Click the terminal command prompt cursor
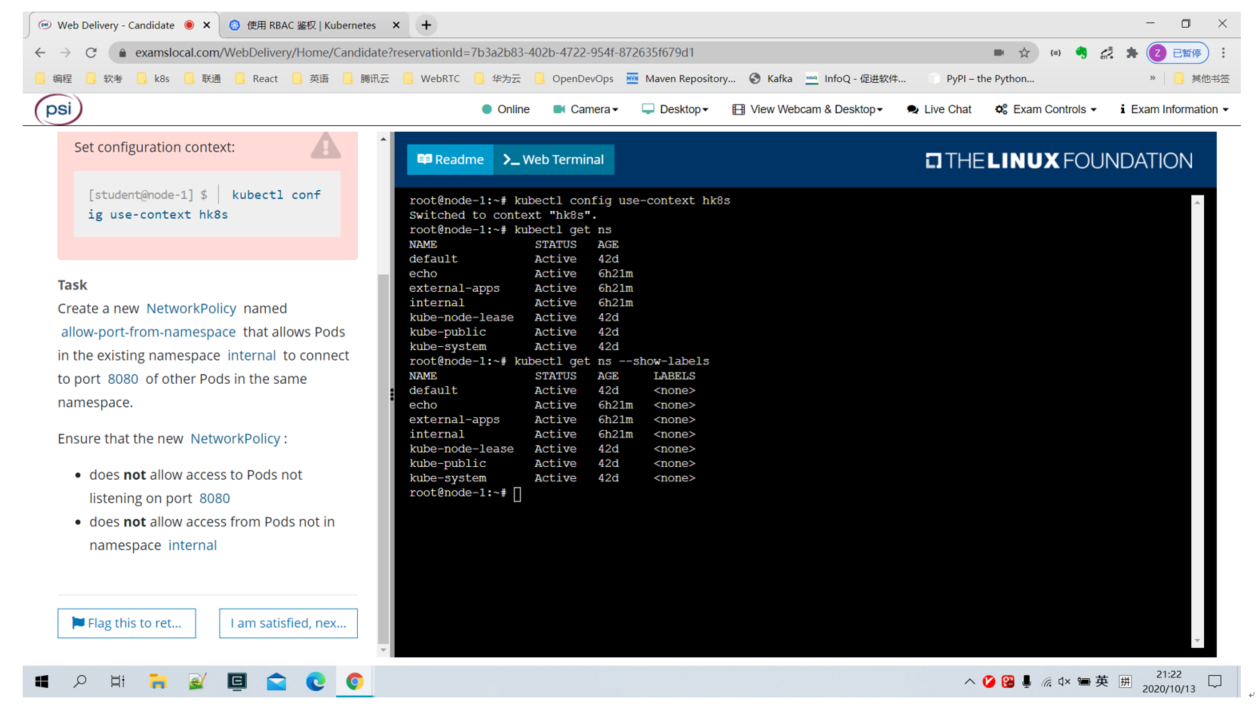Image resolution: width=1256 pixels, height=704 pixels. click(x=517, y=493)
